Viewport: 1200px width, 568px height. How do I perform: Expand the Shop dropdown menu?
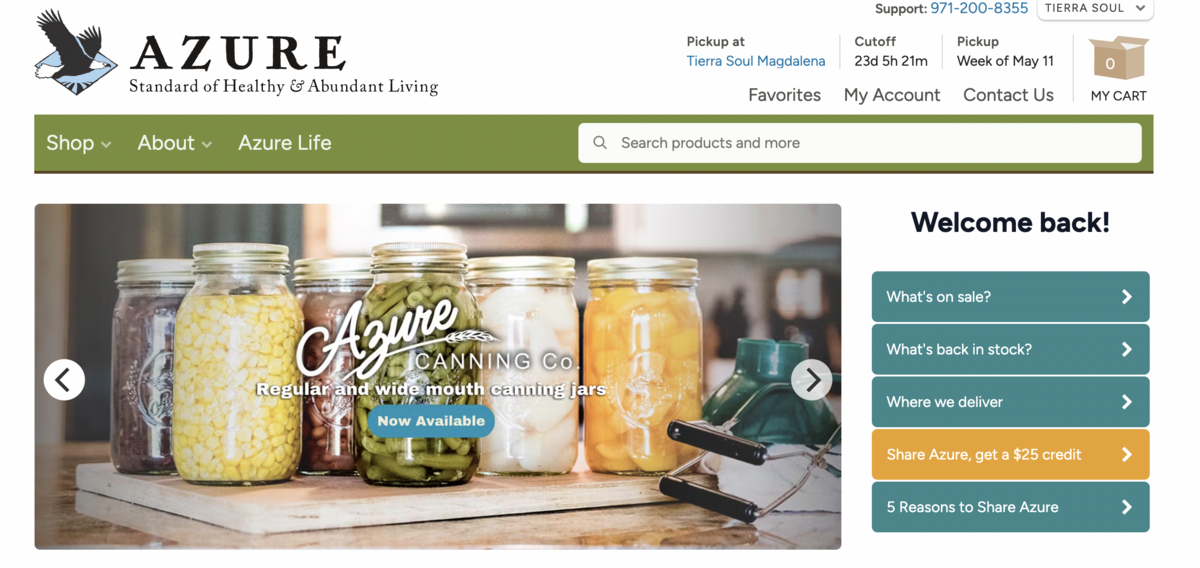point(78,143)
